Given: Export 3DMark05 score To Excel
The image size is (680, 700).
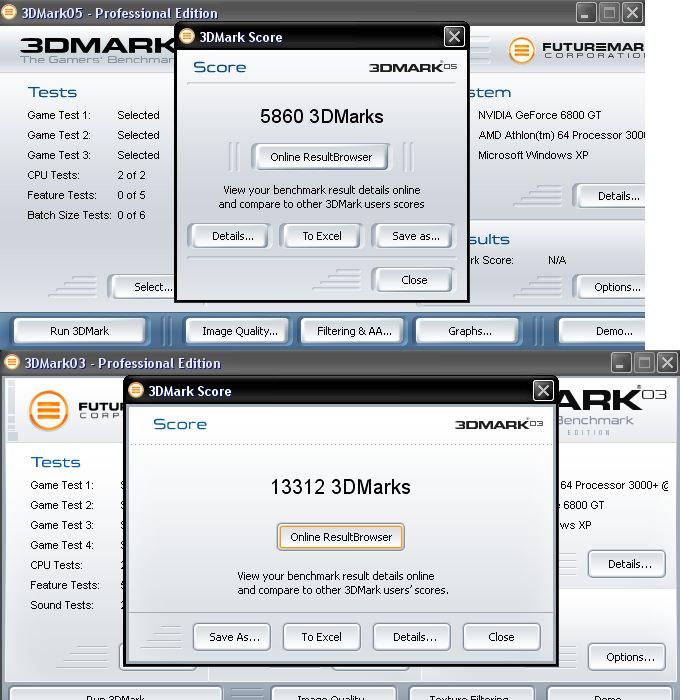Looking at the screenshot, I should tap(321, 236).
